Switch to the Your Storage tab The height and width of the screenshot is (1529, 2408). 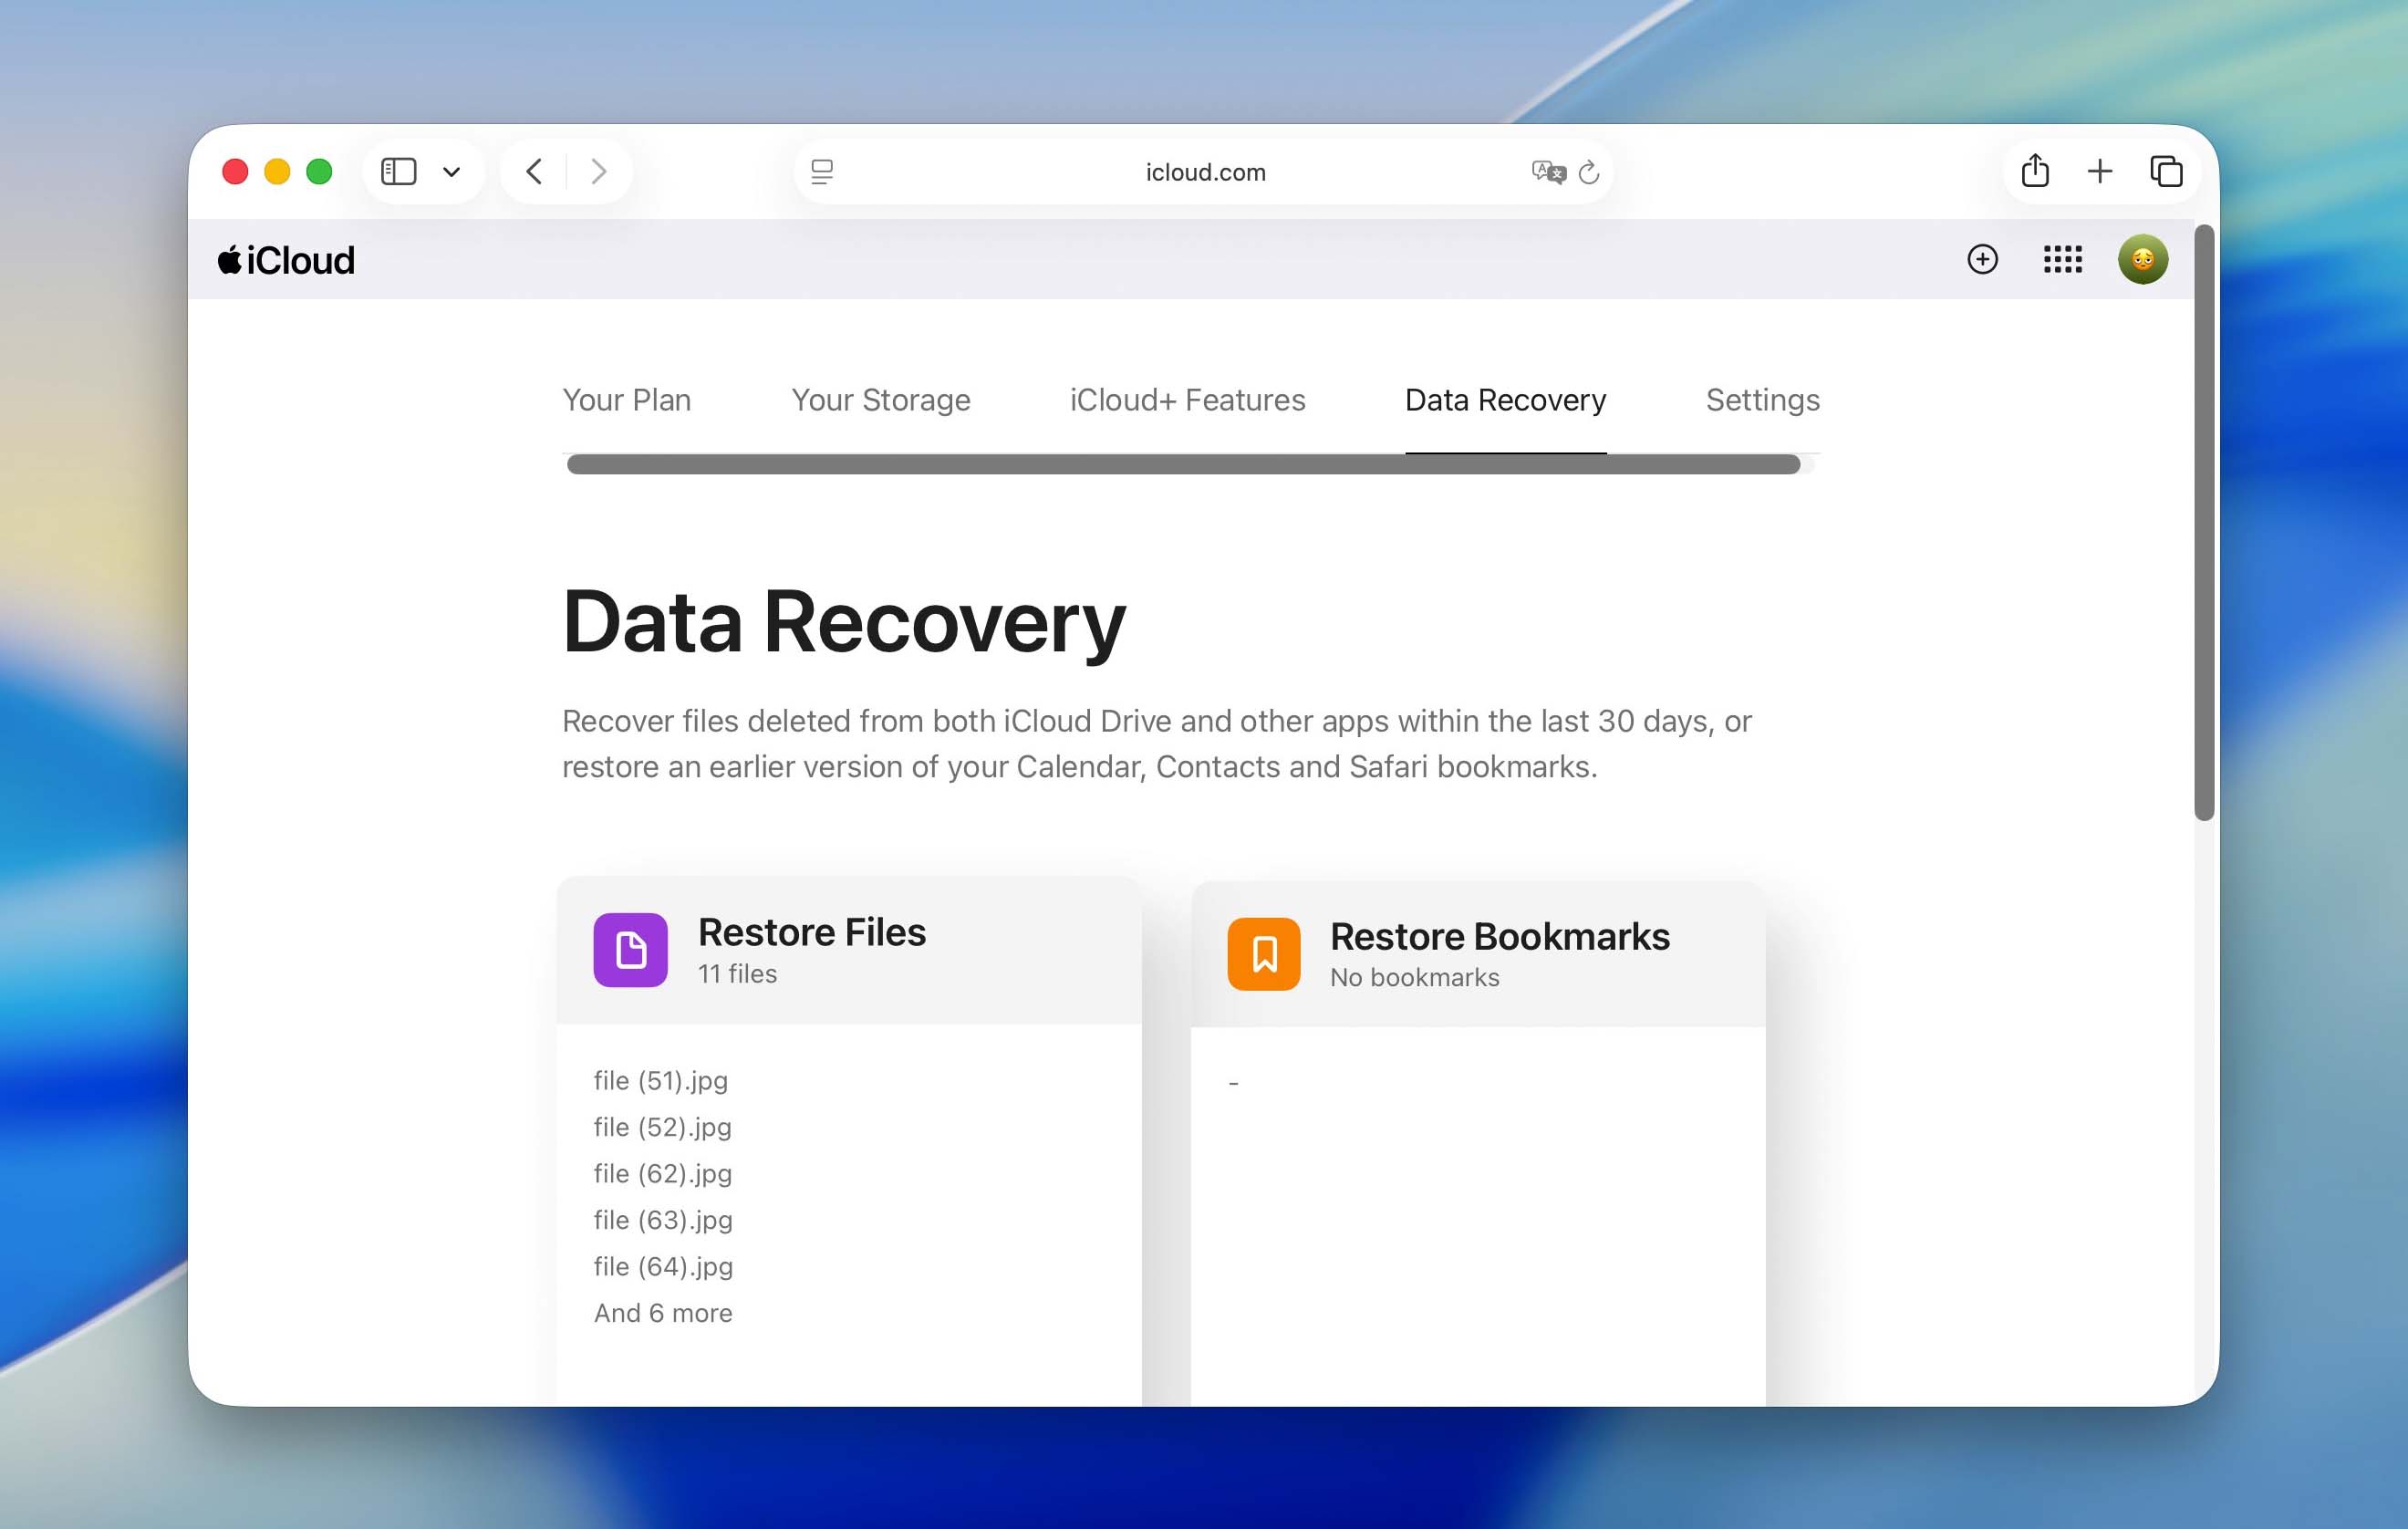[x=881, y=400]
